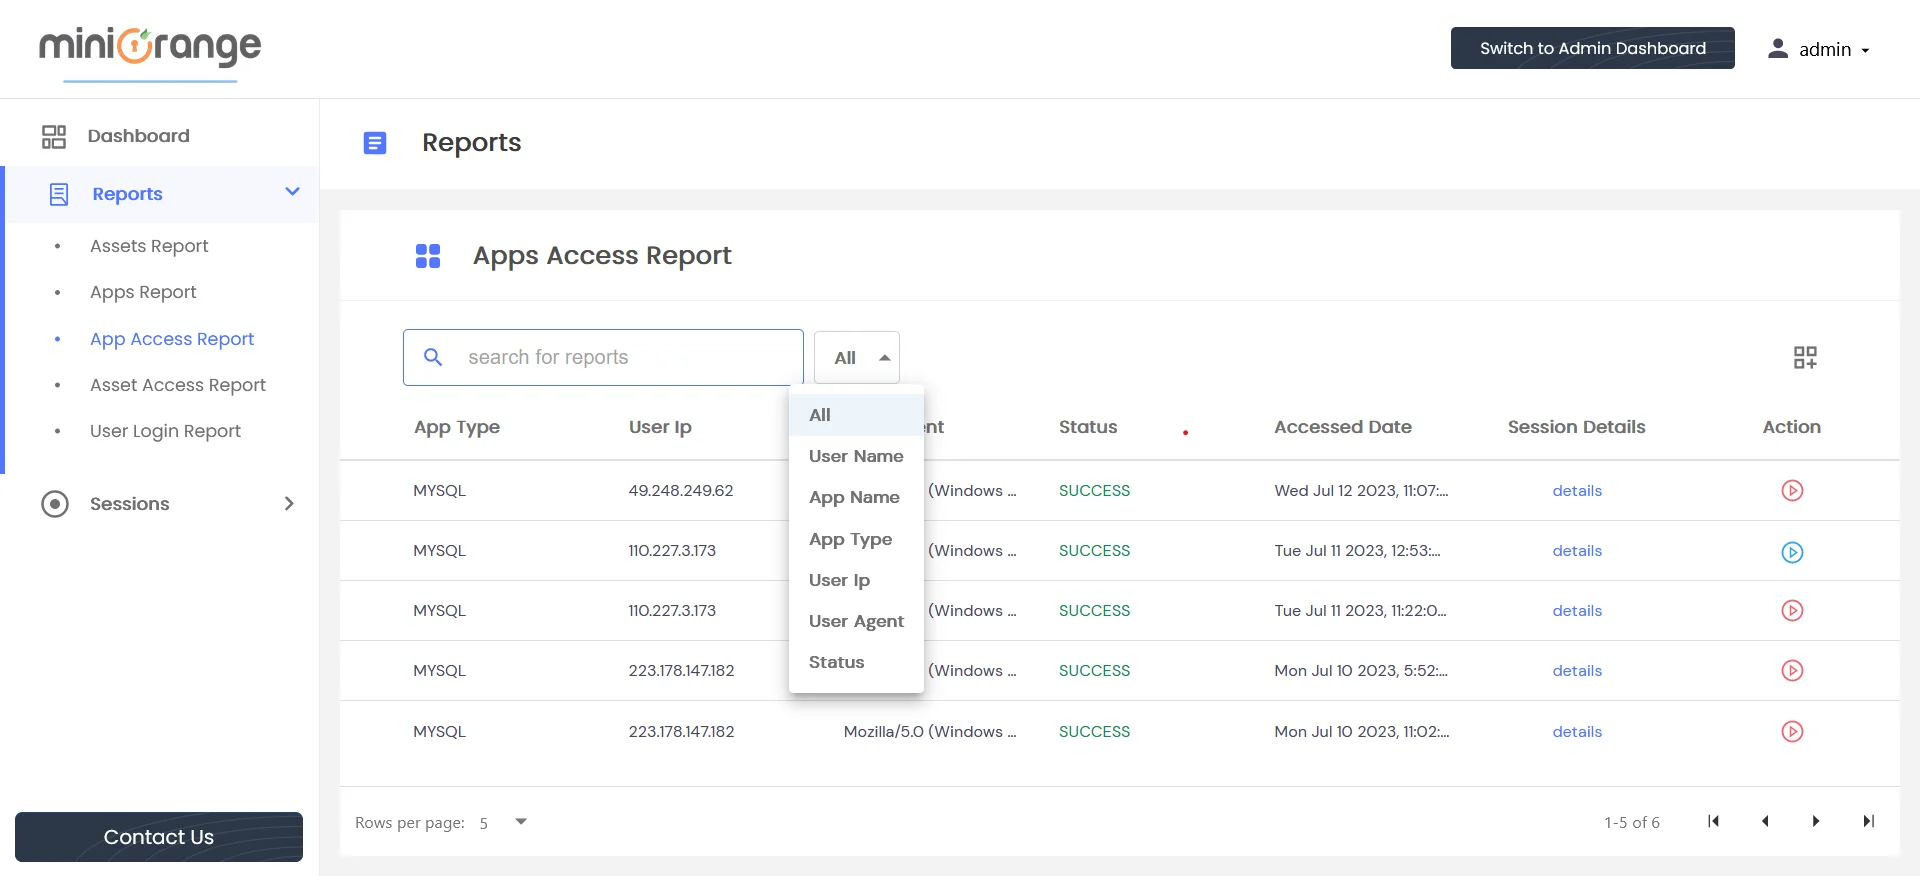Click SUCCESS status in the first row
1920x876 pixels.
point(1094,491)
